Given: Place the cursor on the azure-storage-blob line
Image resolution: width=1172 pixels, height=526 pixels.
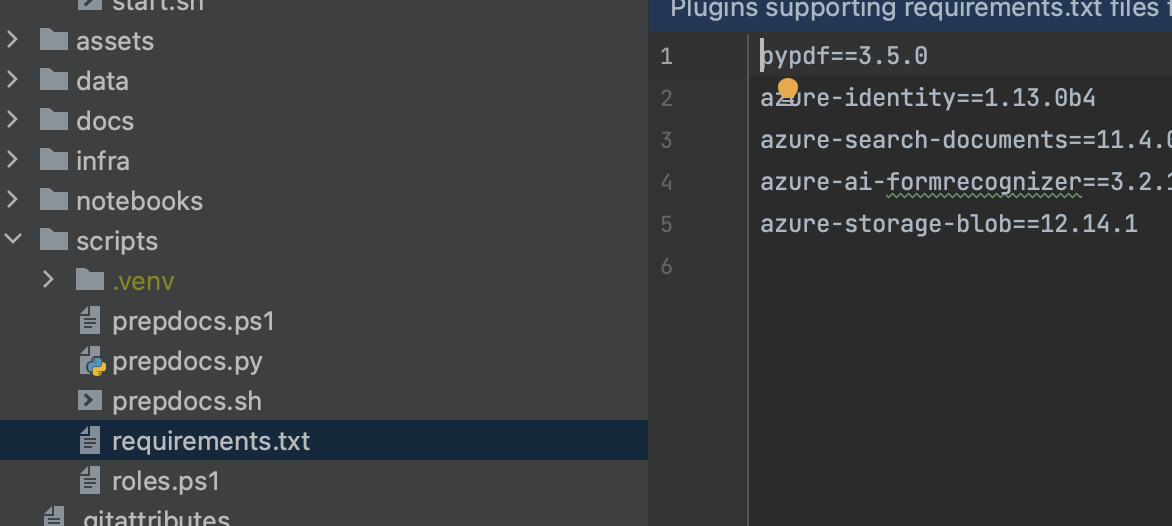Looking at the screenshot, I should 949,224.
